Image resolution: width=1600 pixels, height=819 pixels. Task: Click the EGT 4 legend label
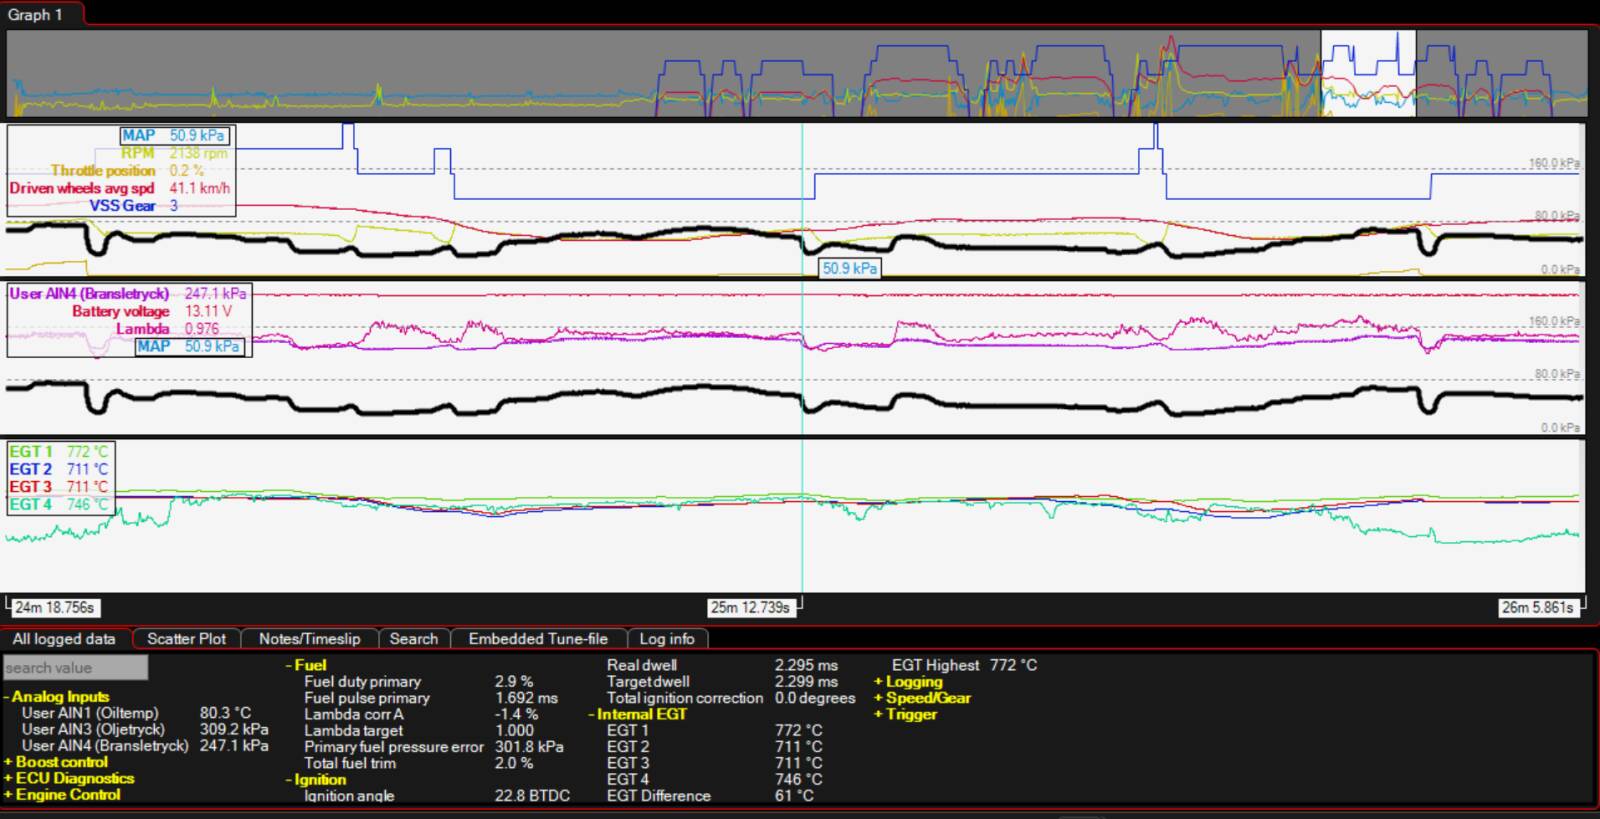point(30,505)
